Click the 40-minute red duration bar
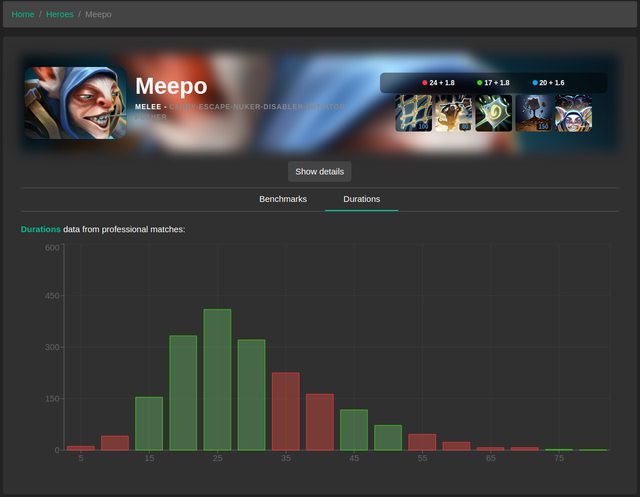 click(320, 422)
